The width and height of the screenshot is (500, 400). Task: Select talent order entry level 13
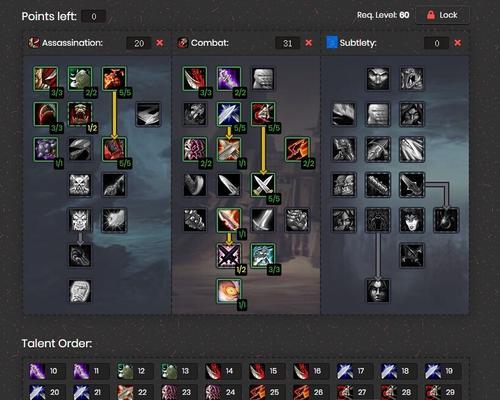pos(179,371)
